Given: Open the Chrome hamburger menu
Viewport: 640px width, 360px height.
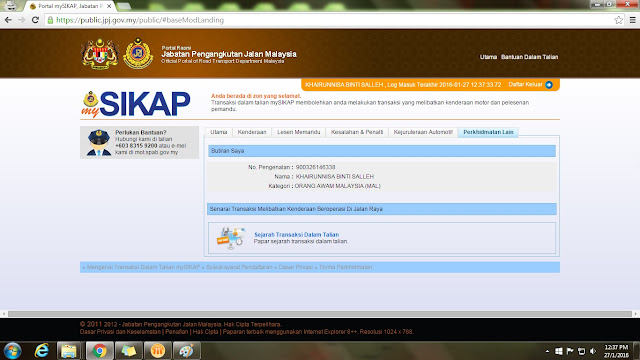Looking at the screenshot, I should [x=632, y=20].
